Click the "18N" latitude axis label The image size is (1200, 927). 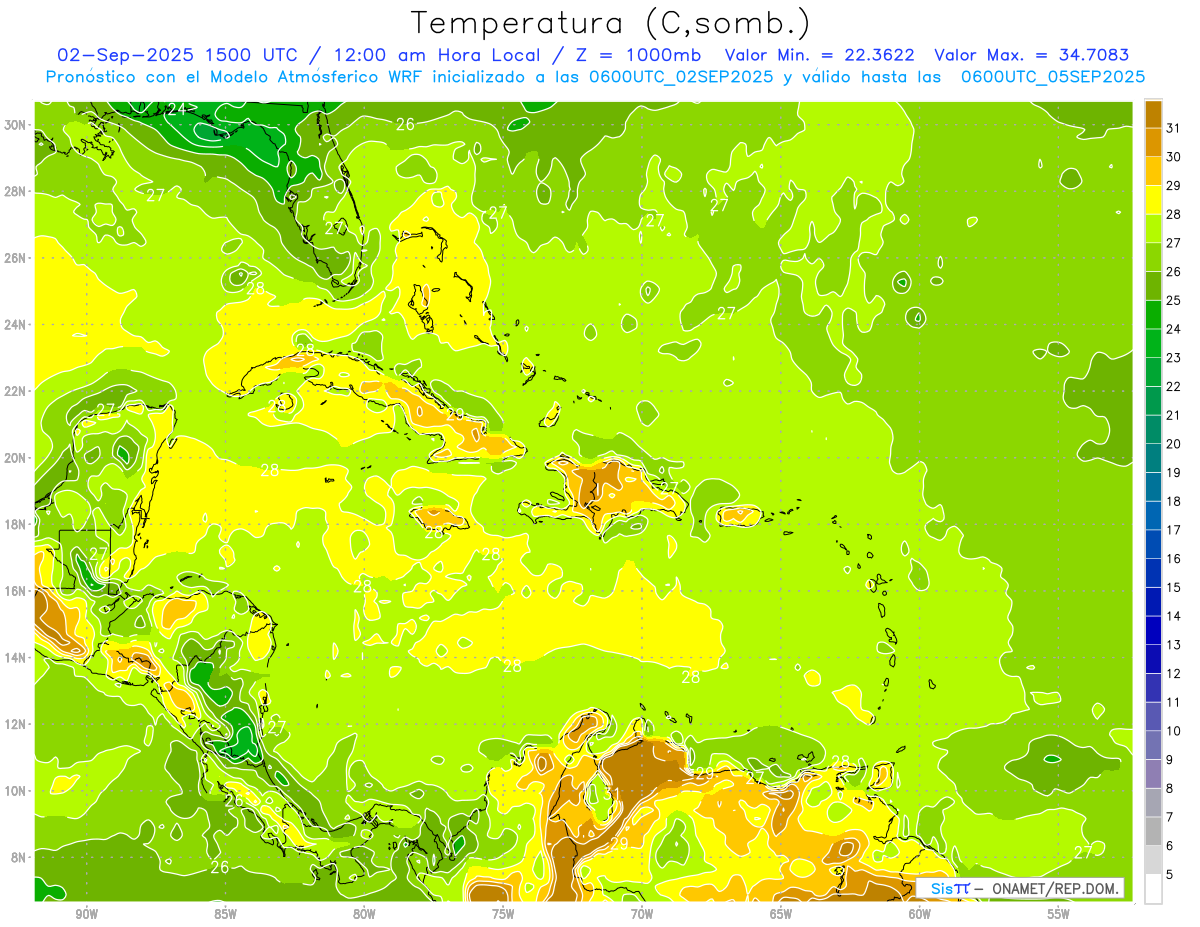coord(15,524)
